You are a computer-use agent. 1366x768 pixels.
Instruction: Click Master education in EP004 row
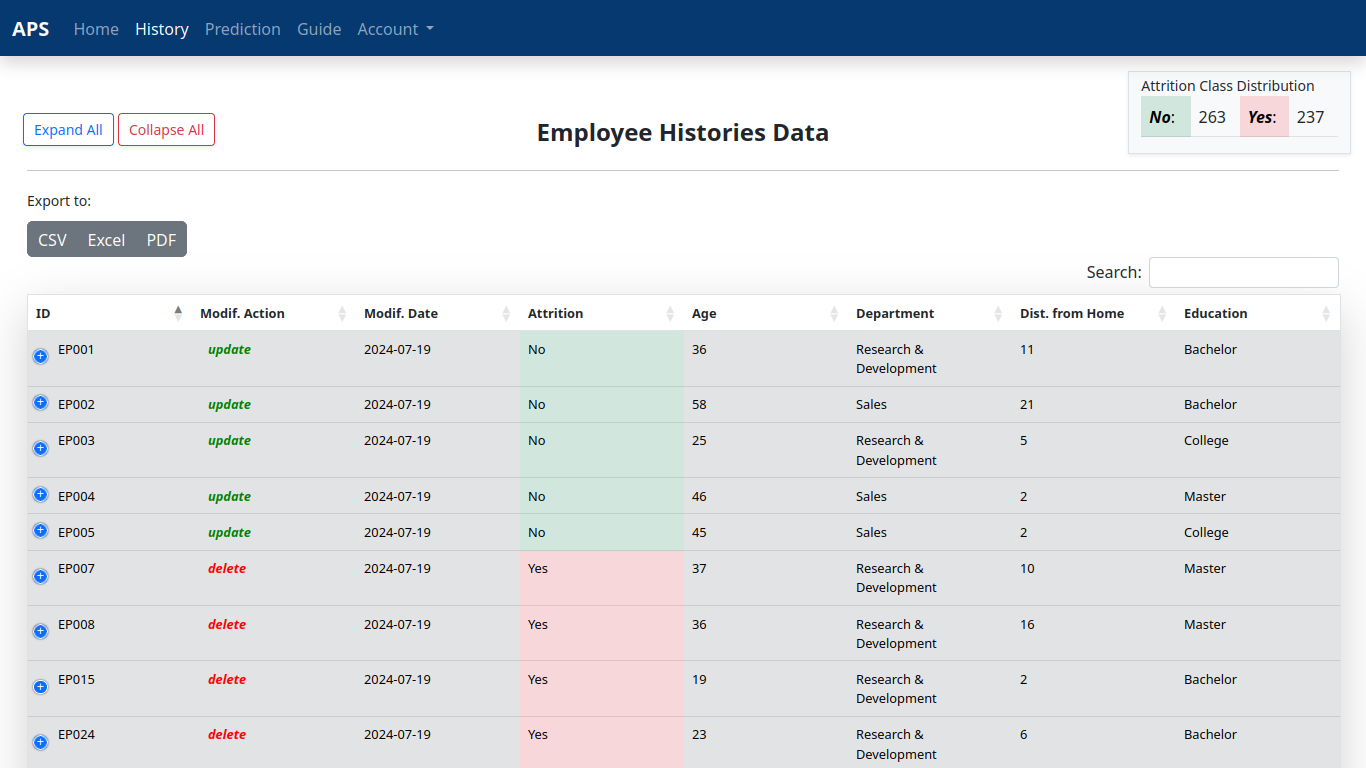point(1205,497)
